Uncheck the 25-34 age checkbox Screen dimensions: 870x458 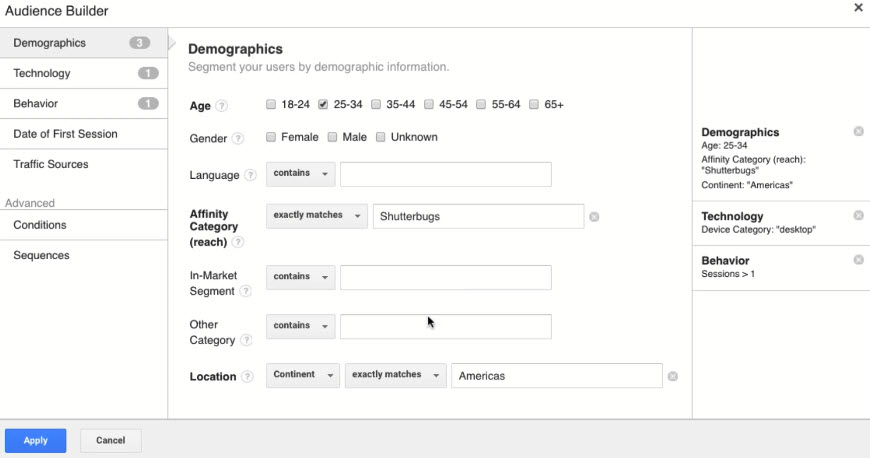click(324, 104)
